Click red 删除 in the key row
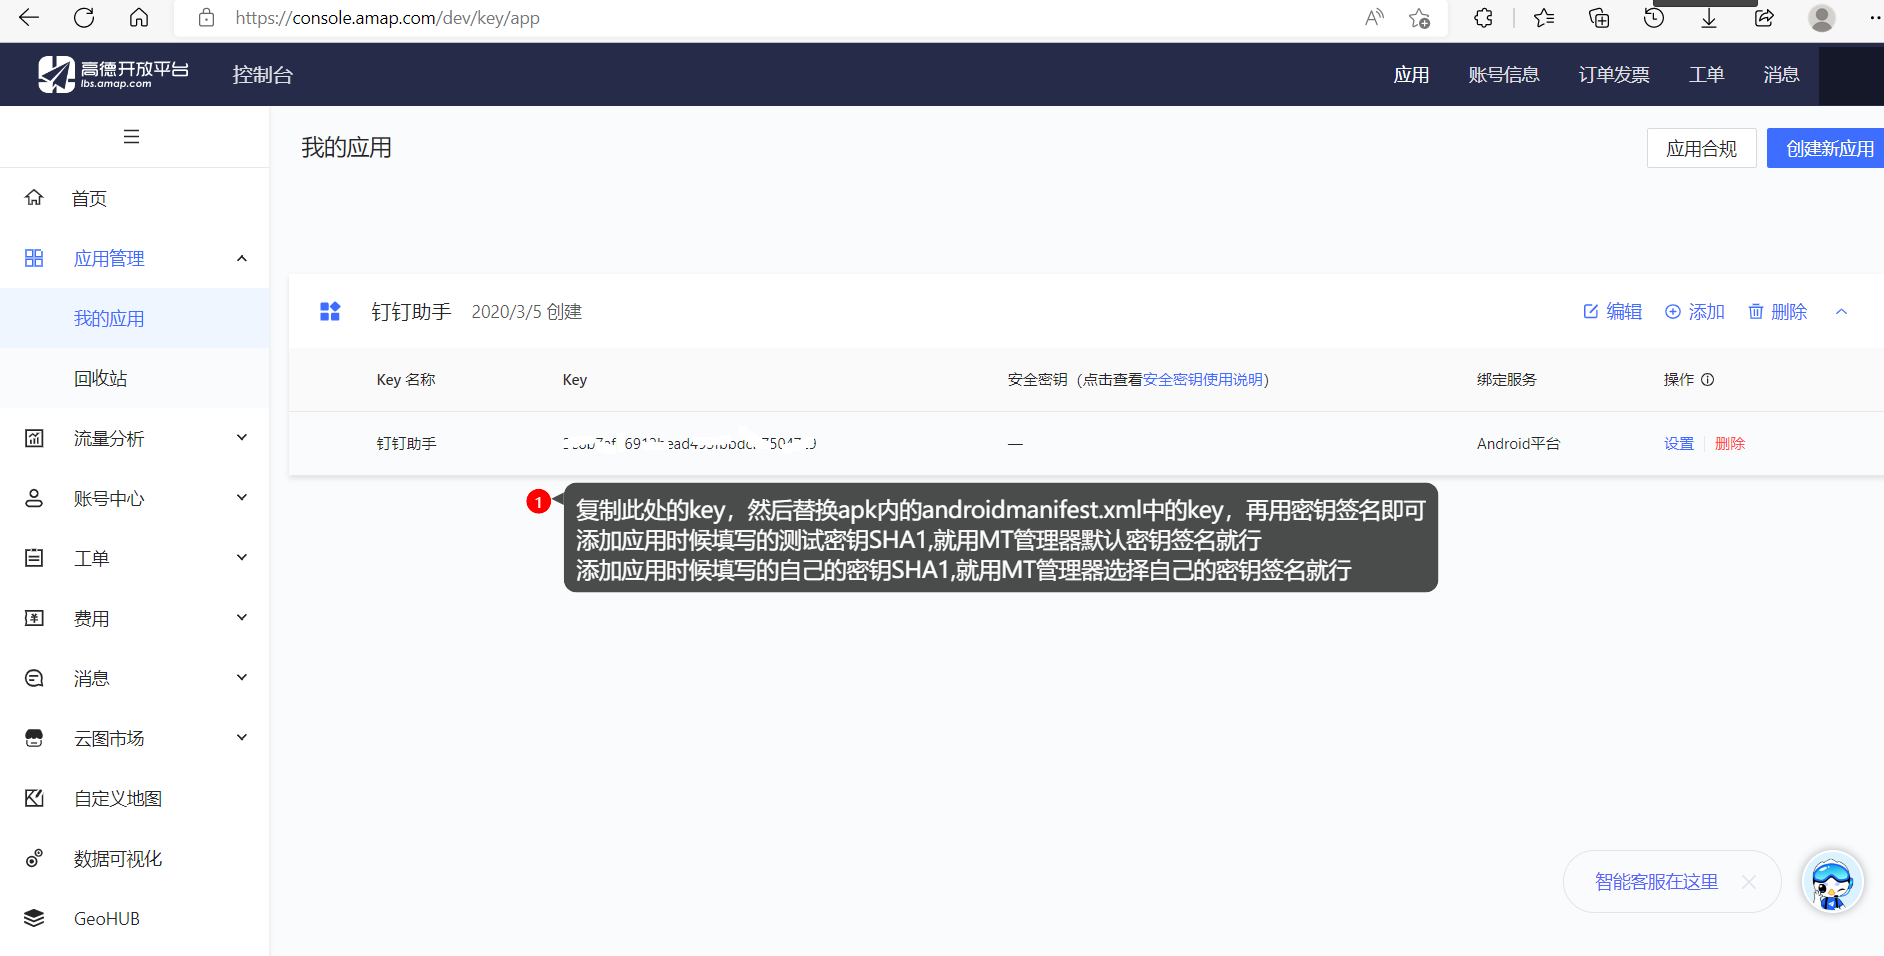This screenshot has height=956, width=1884. coord(1730,444)
